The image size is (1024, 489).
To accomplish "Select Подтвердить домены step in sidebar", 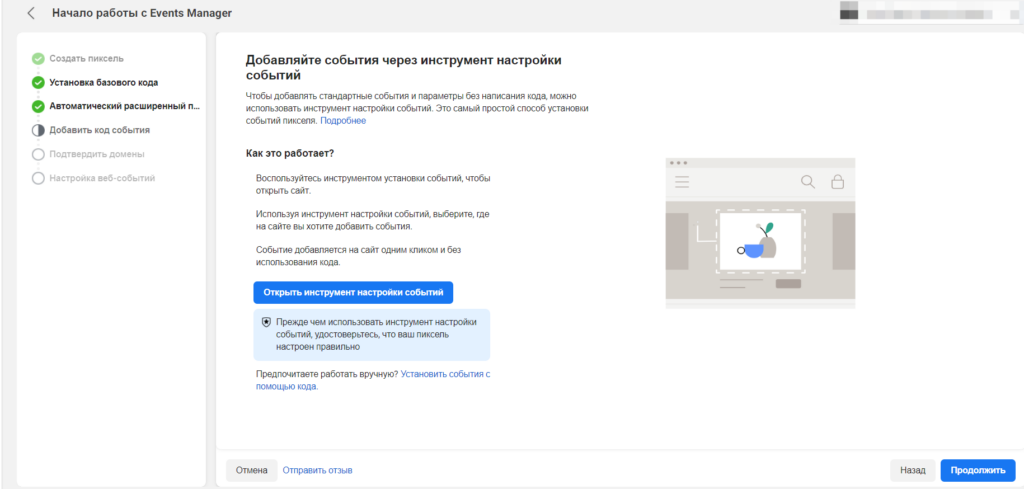I will pyautogui.click(x=97, y=154).
